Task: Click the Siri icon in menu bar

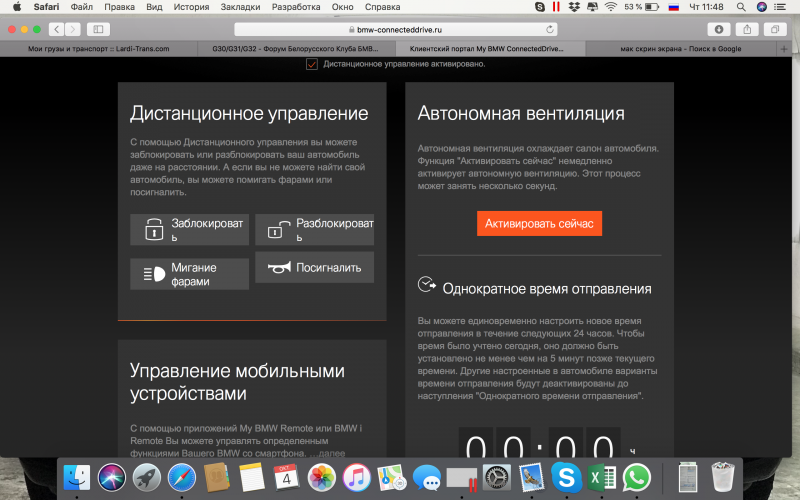Action: [x=762, y=7]
